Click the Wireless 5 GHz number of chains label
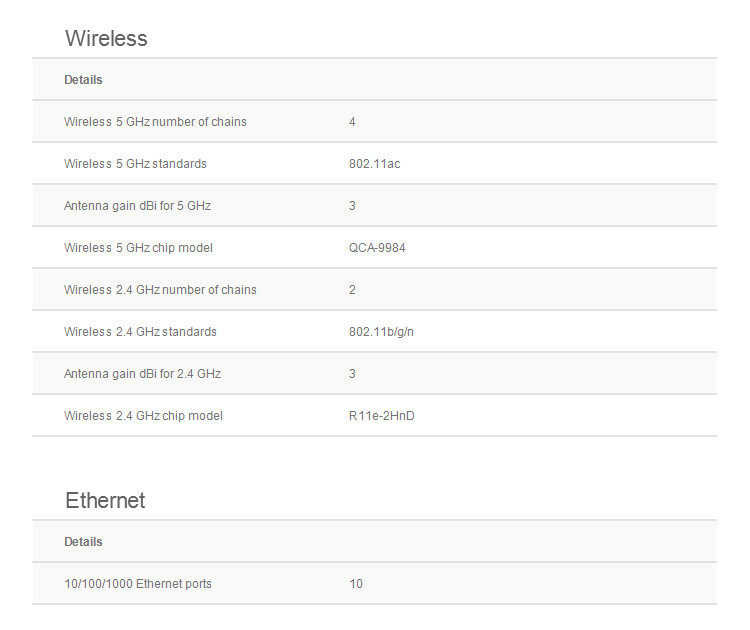This screenshot has width=750, height=630. (x=155, y=122)
